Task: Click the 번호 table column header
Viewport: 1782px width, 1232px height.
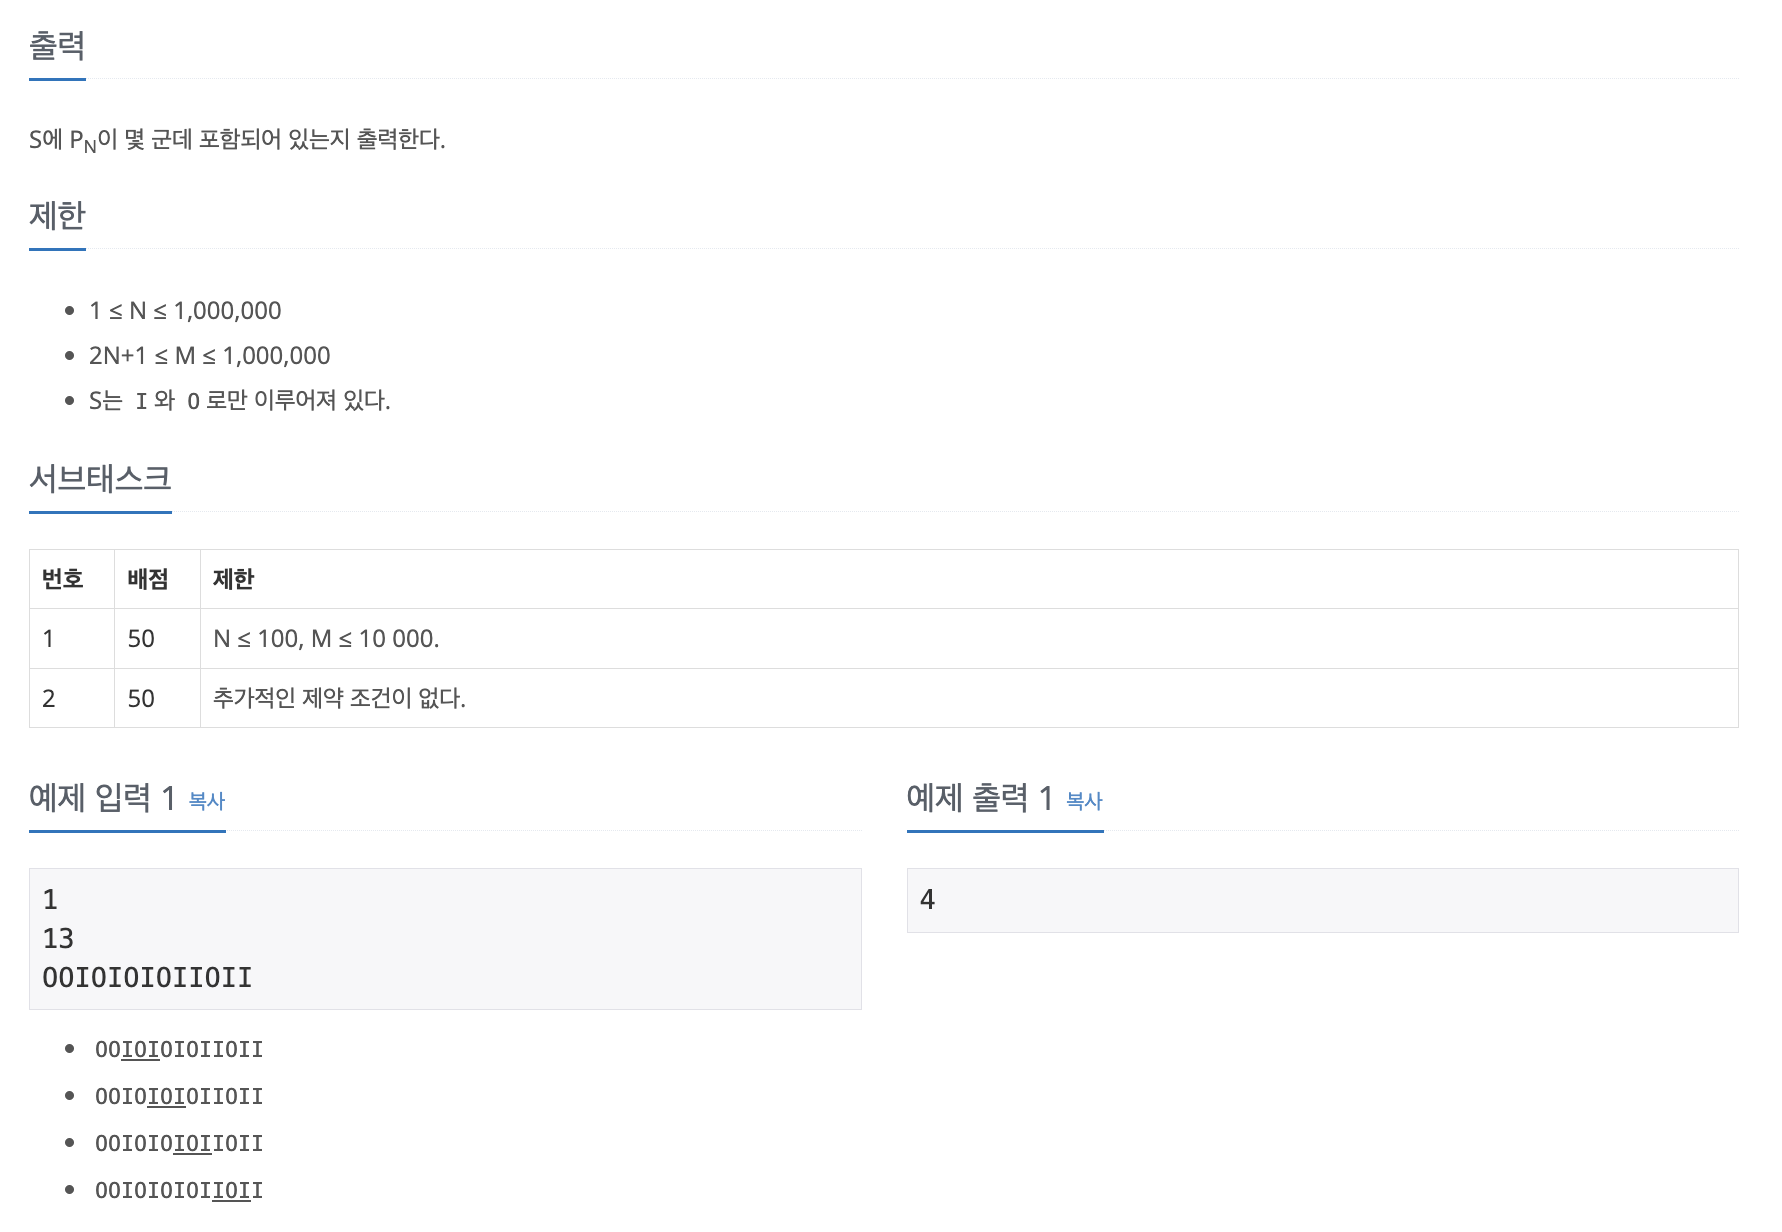Action: click(x=62, y=579)
